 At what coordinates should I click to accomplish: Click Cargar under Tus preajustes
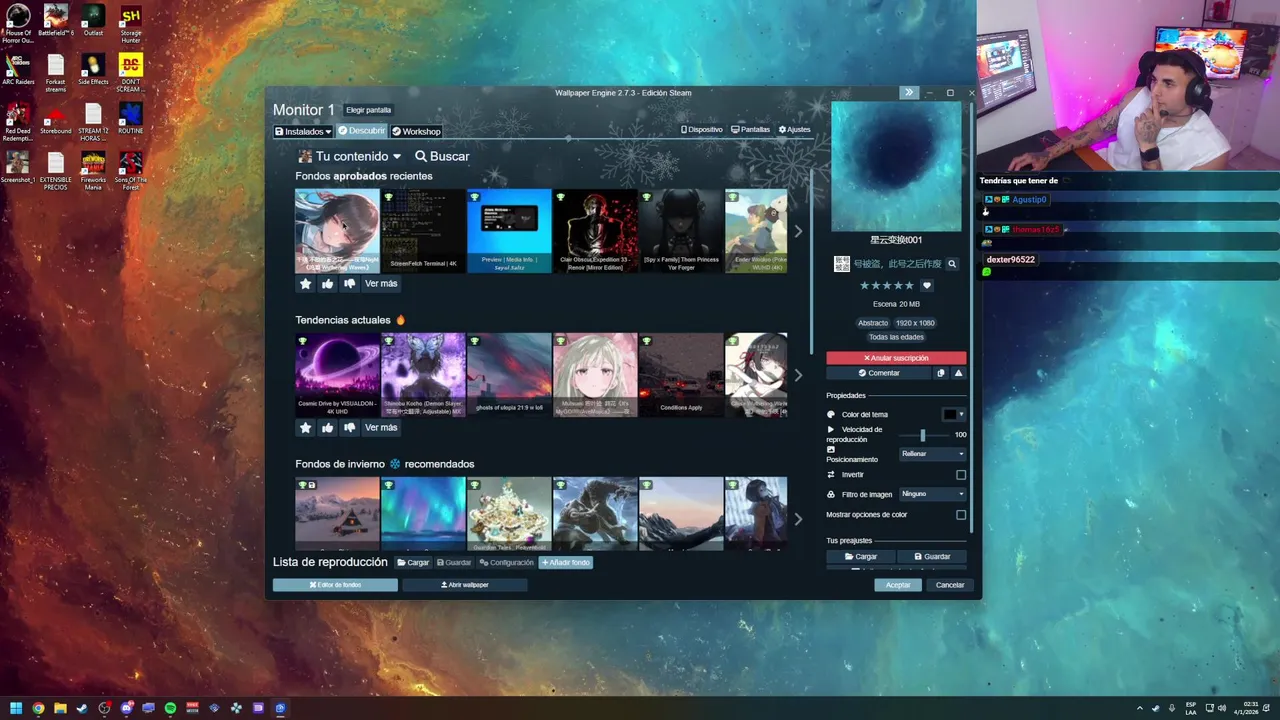861,557
